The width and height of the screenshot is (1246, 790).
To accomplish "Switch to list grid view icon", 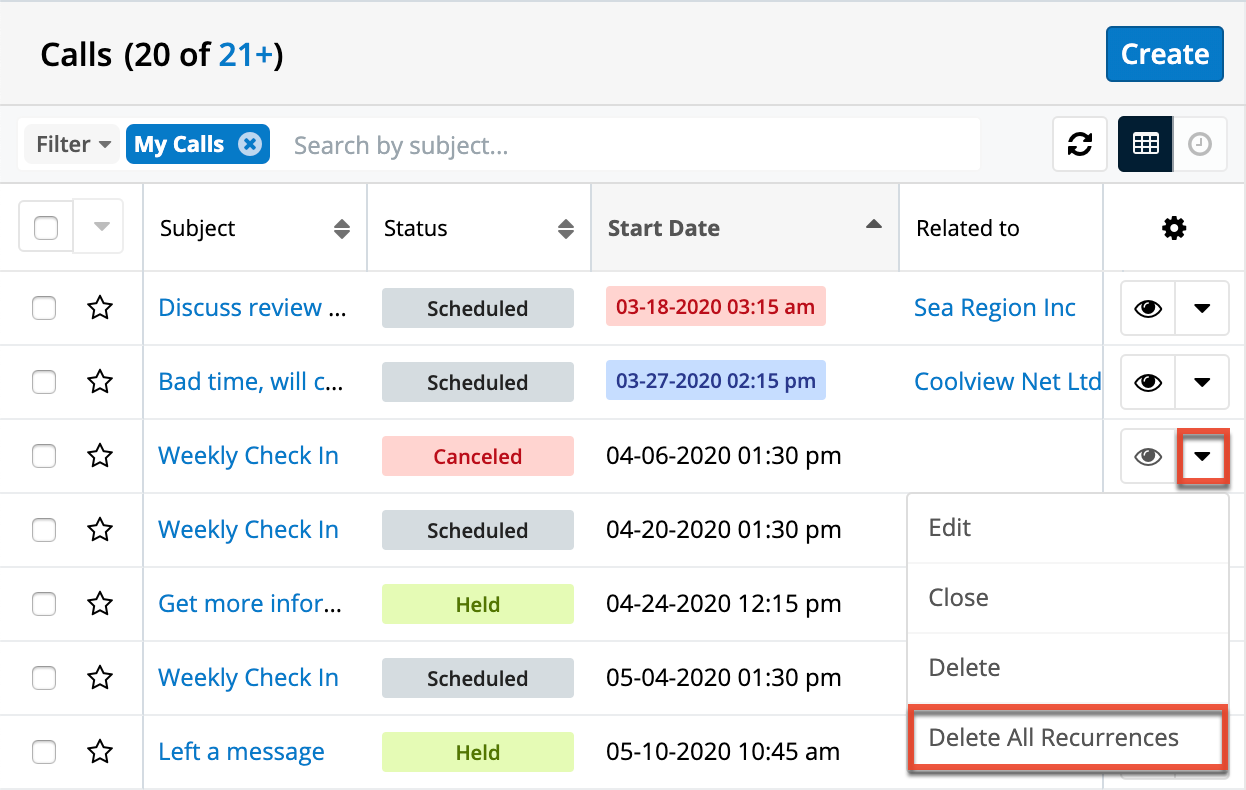I will [x=1145, y=145].
